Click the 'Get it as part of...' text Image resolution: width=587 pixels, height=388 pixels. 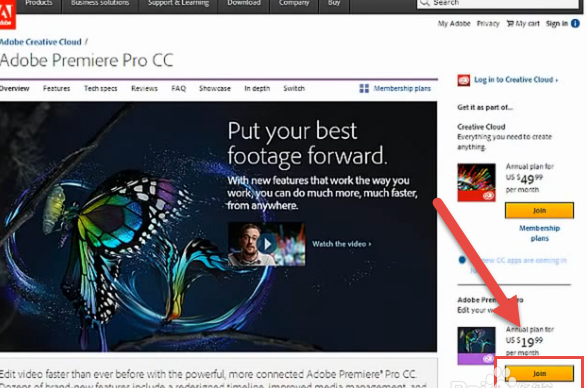point(485,107)
